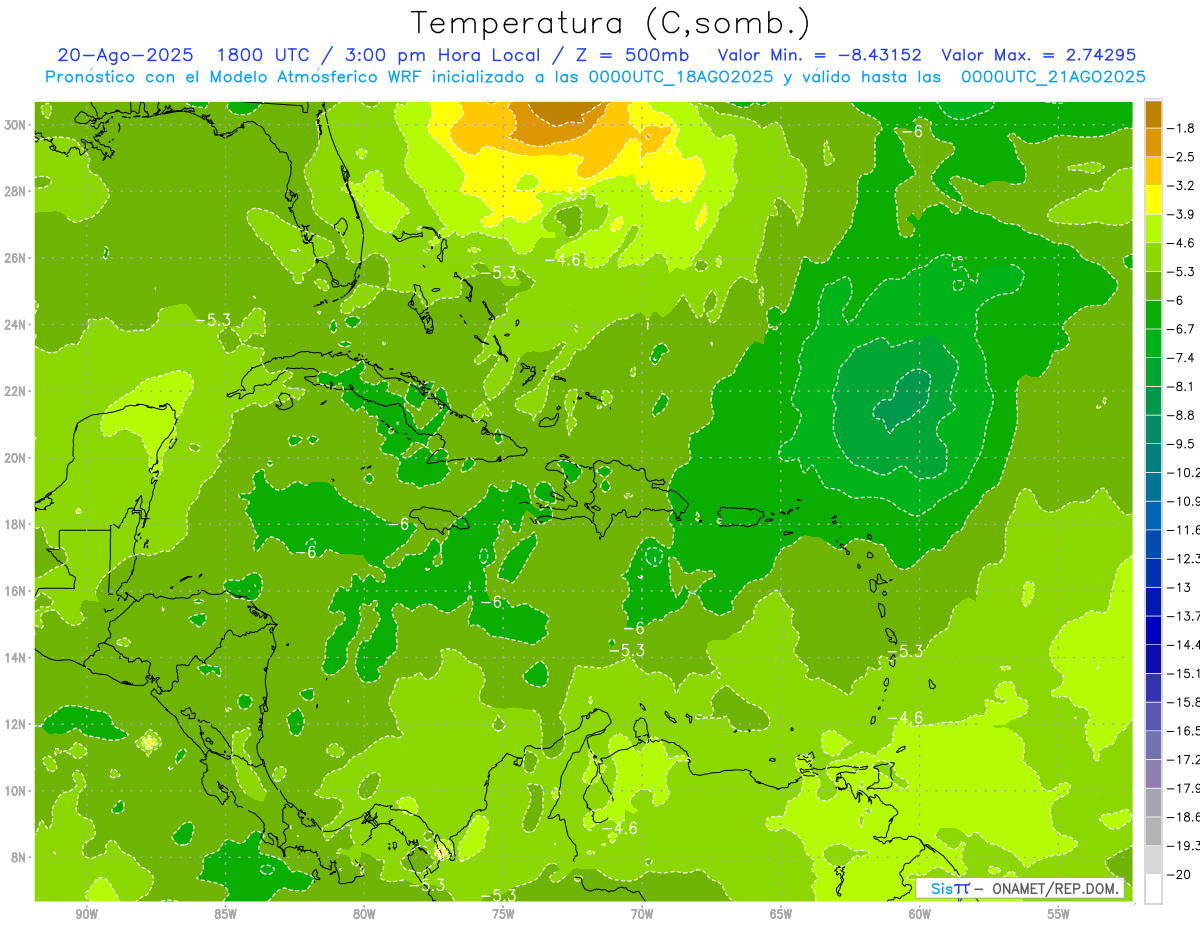Click the color bar label '-10.9'
Screen dimensions: 1200x927
click(1184, 501)
